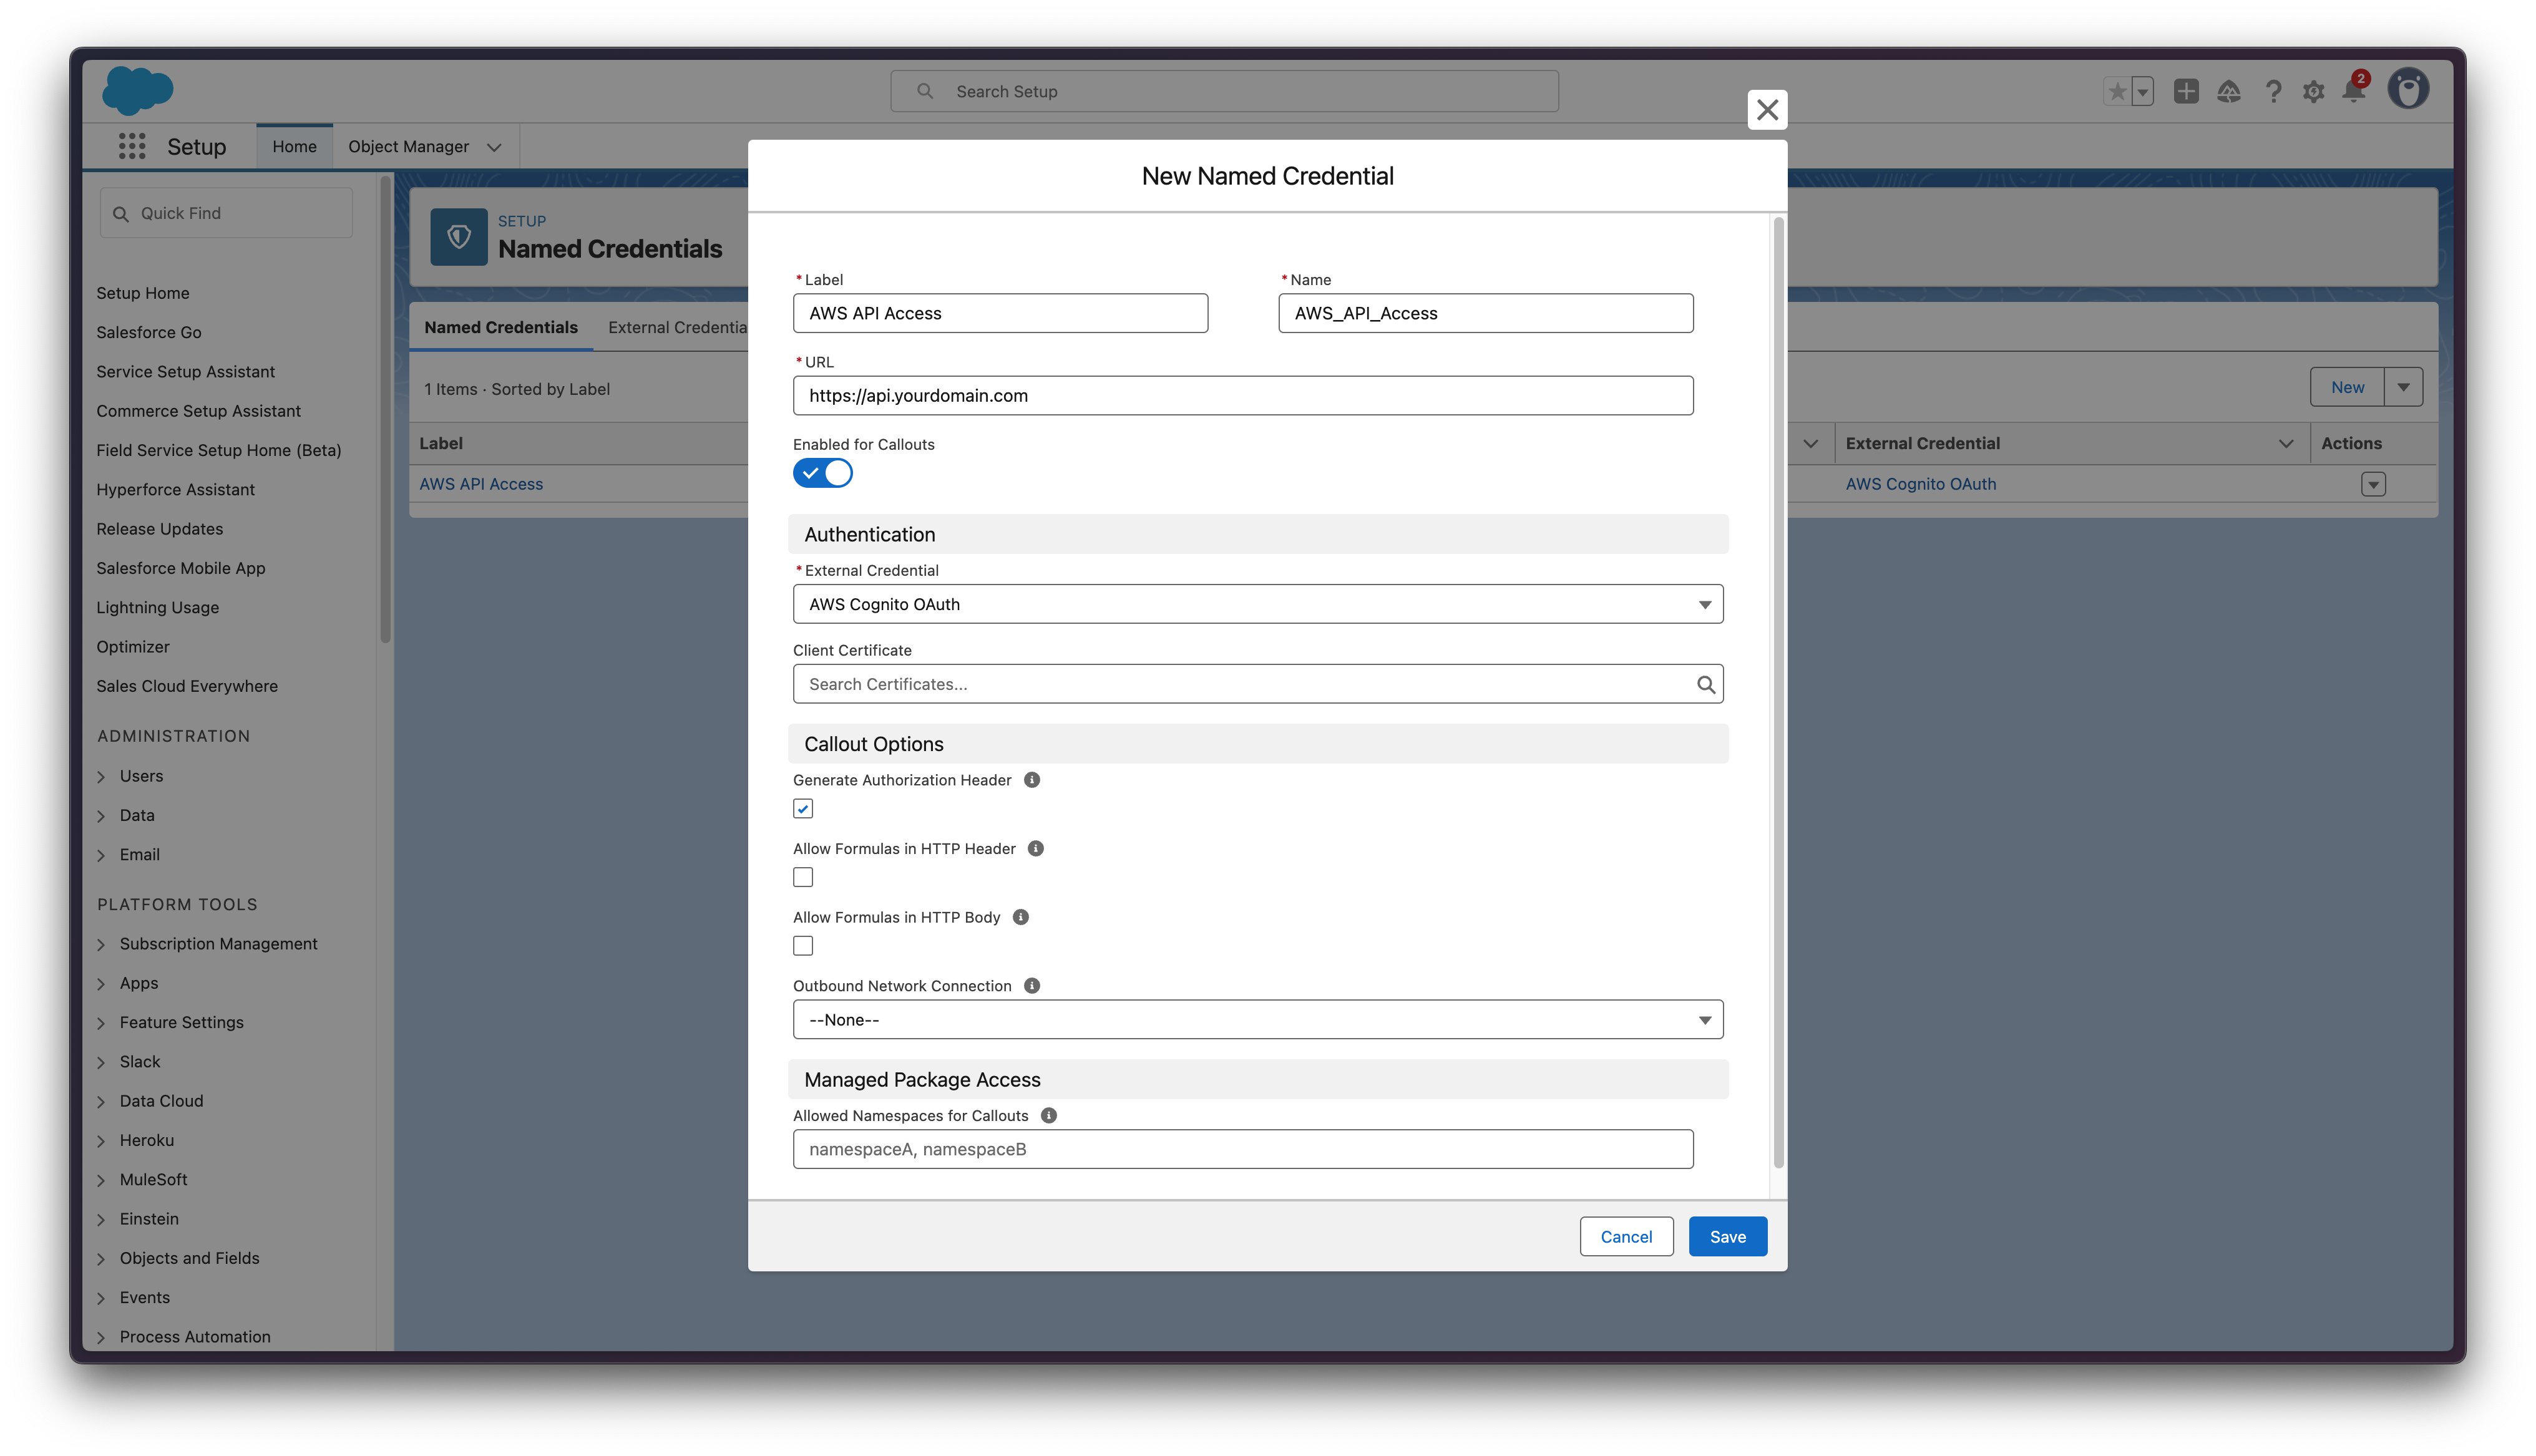Open the Setup gear icon
The width and height of the screenshot is (2536, 1456).
2313,91
